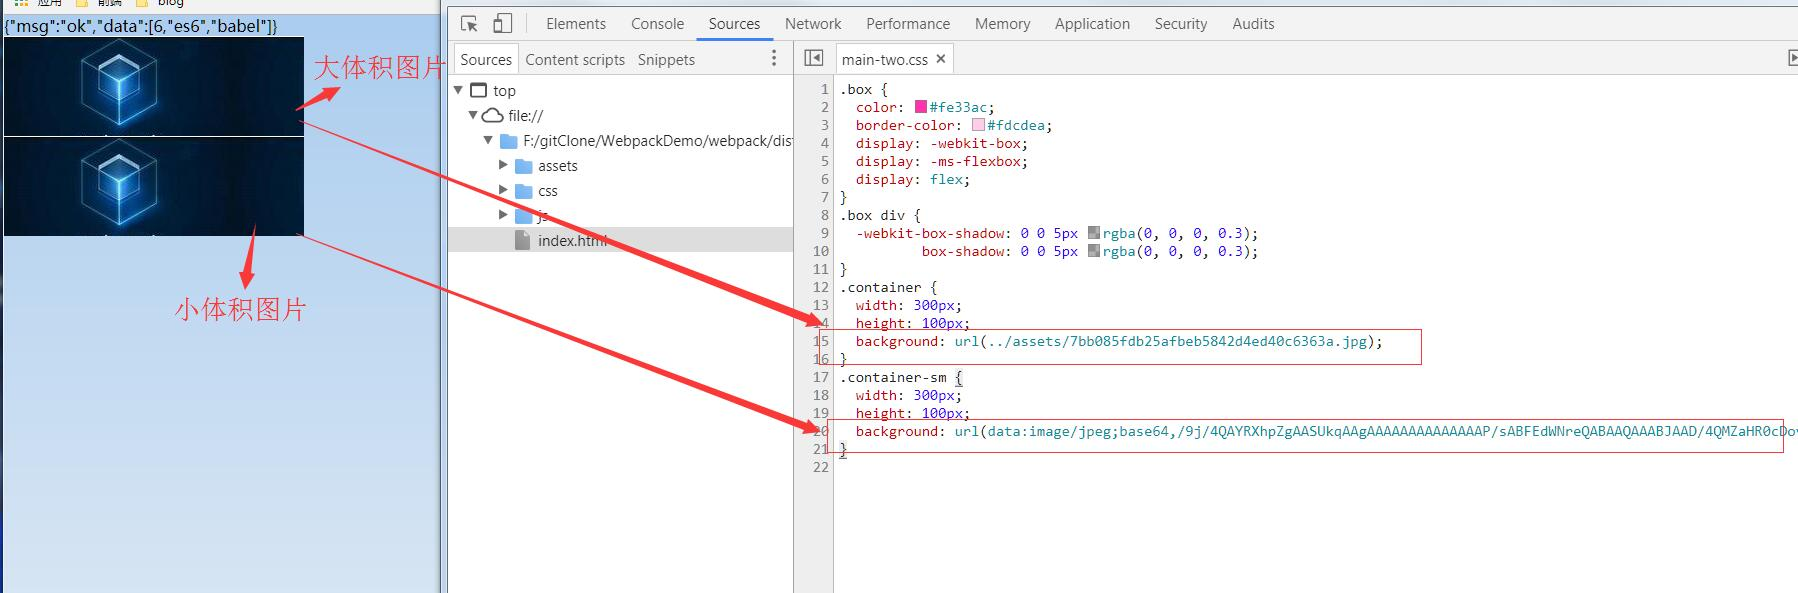Click line number 22 in the gutter

tap(821, 467)
